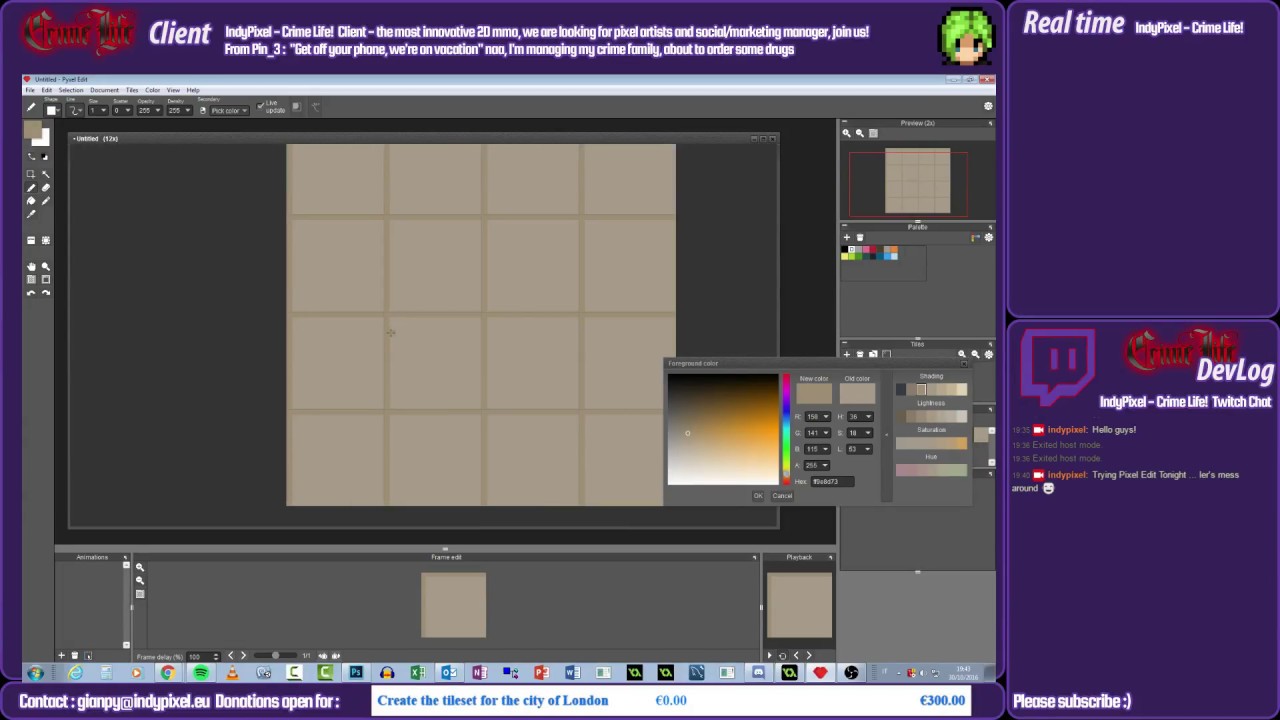This screenshot has height=720, width=1280.
Task: Click the Hex color input field
Action: 833,482
